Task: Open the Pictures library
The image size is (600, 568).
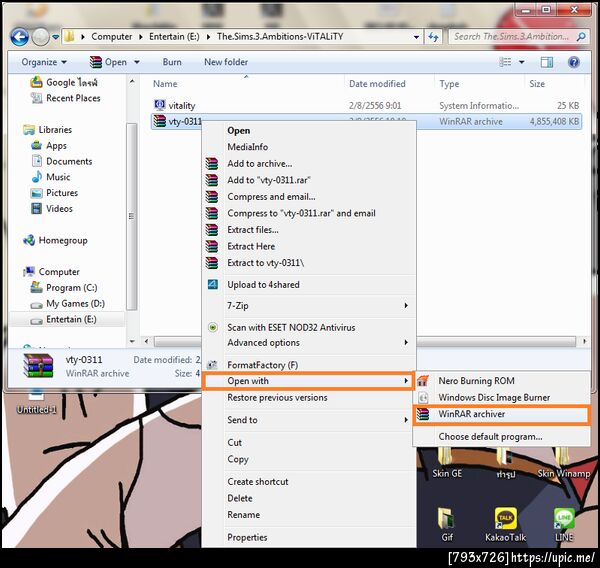Action: click(54, 193)
